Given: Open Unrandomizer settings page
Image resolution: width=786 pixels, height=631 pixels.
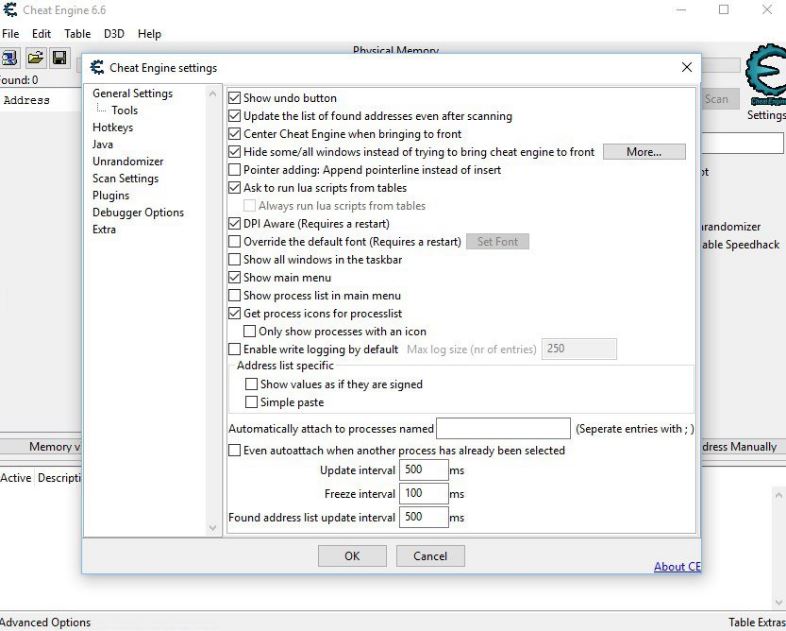Looking at the screenshot, I should click(x=128, y=161).
